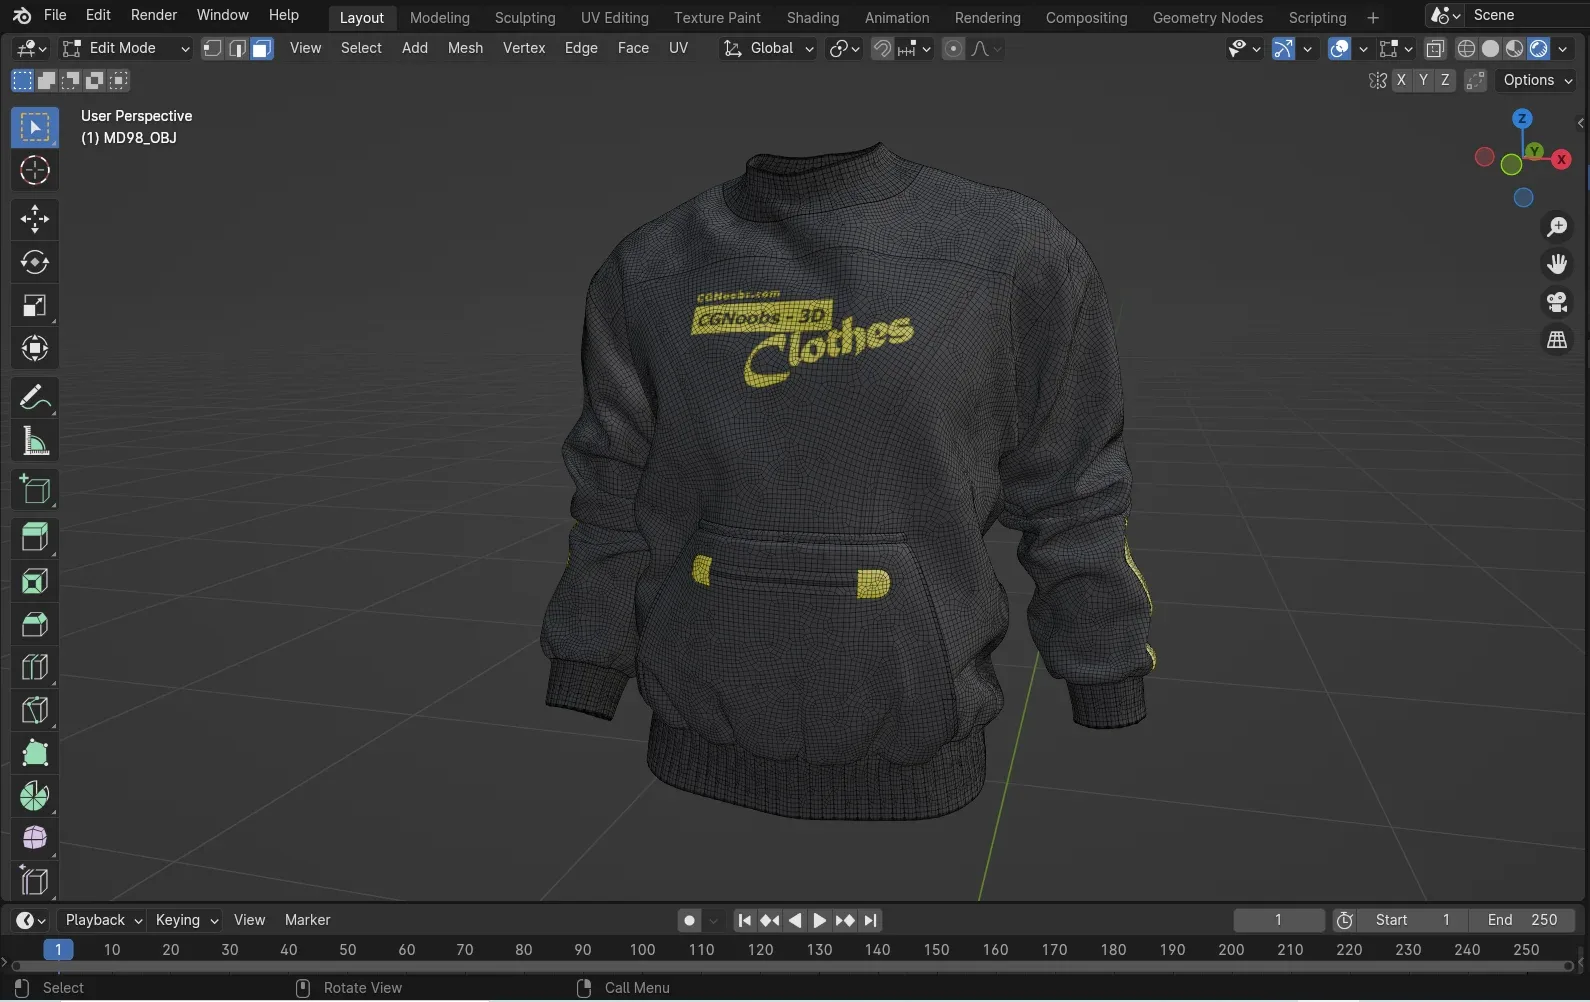The height and width of the screenshot is (1002, 1590).
Task: Toggle Z axis mesh symmetry
Action: tap(1445, 80)
